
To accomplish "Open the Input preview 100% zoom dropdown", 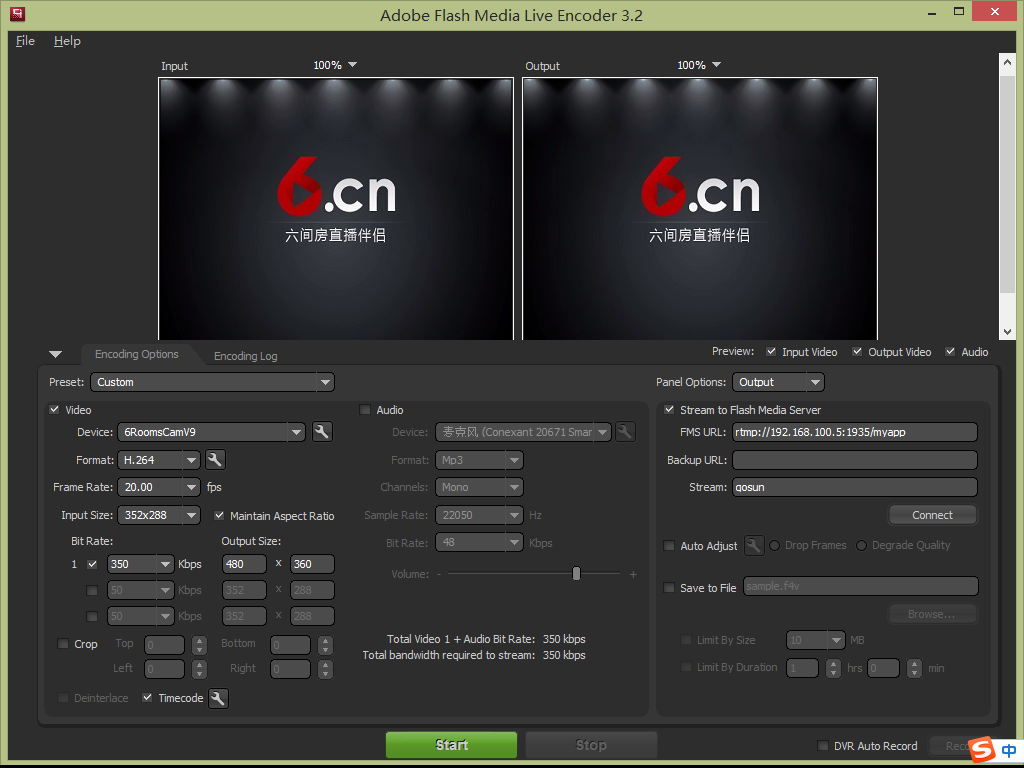I will [335, 65].
